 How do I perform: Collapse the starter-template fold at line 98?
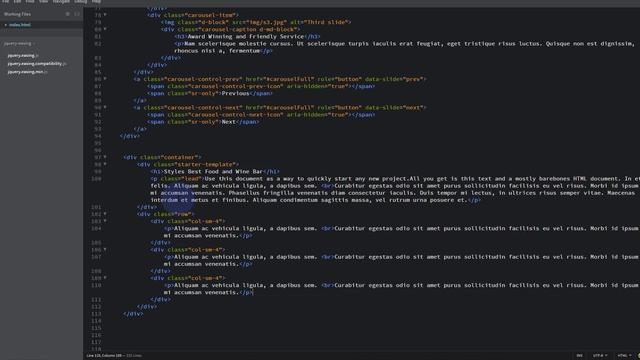click(x=105, y=164)
